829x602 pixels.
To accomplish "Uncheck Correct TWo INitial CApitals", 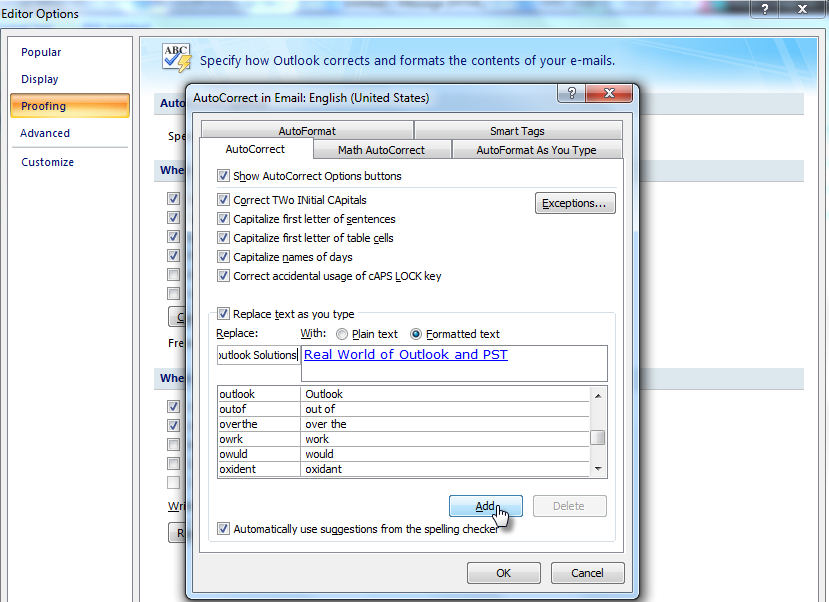I will (223, 199).
